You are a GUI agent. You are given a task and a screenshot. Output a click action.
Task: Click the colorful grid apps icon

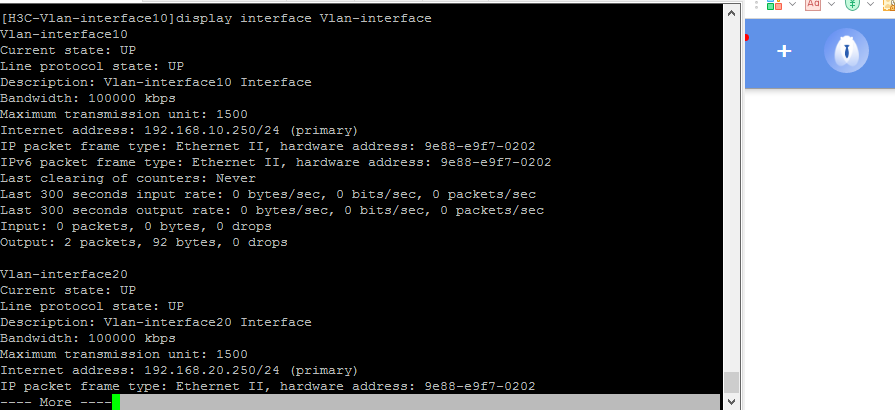[774, 4]
